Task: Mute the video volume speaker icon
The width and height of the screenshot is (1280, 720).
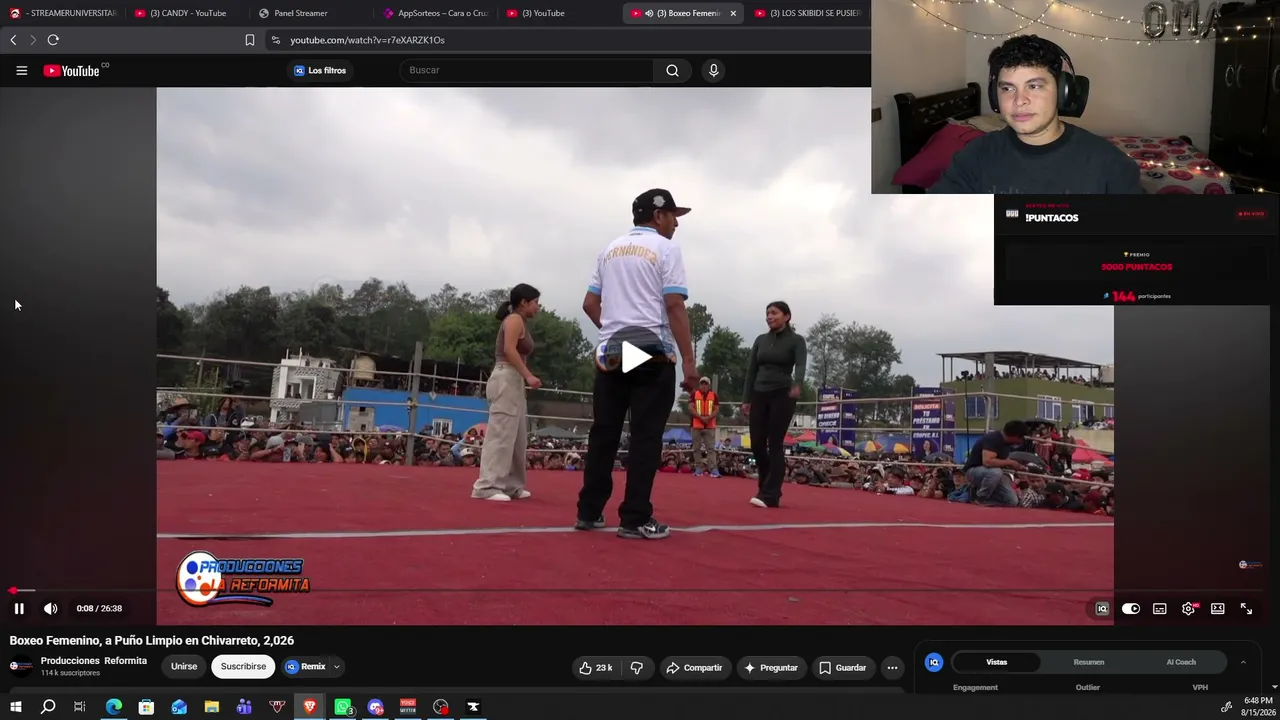Action: click(51, 608)
